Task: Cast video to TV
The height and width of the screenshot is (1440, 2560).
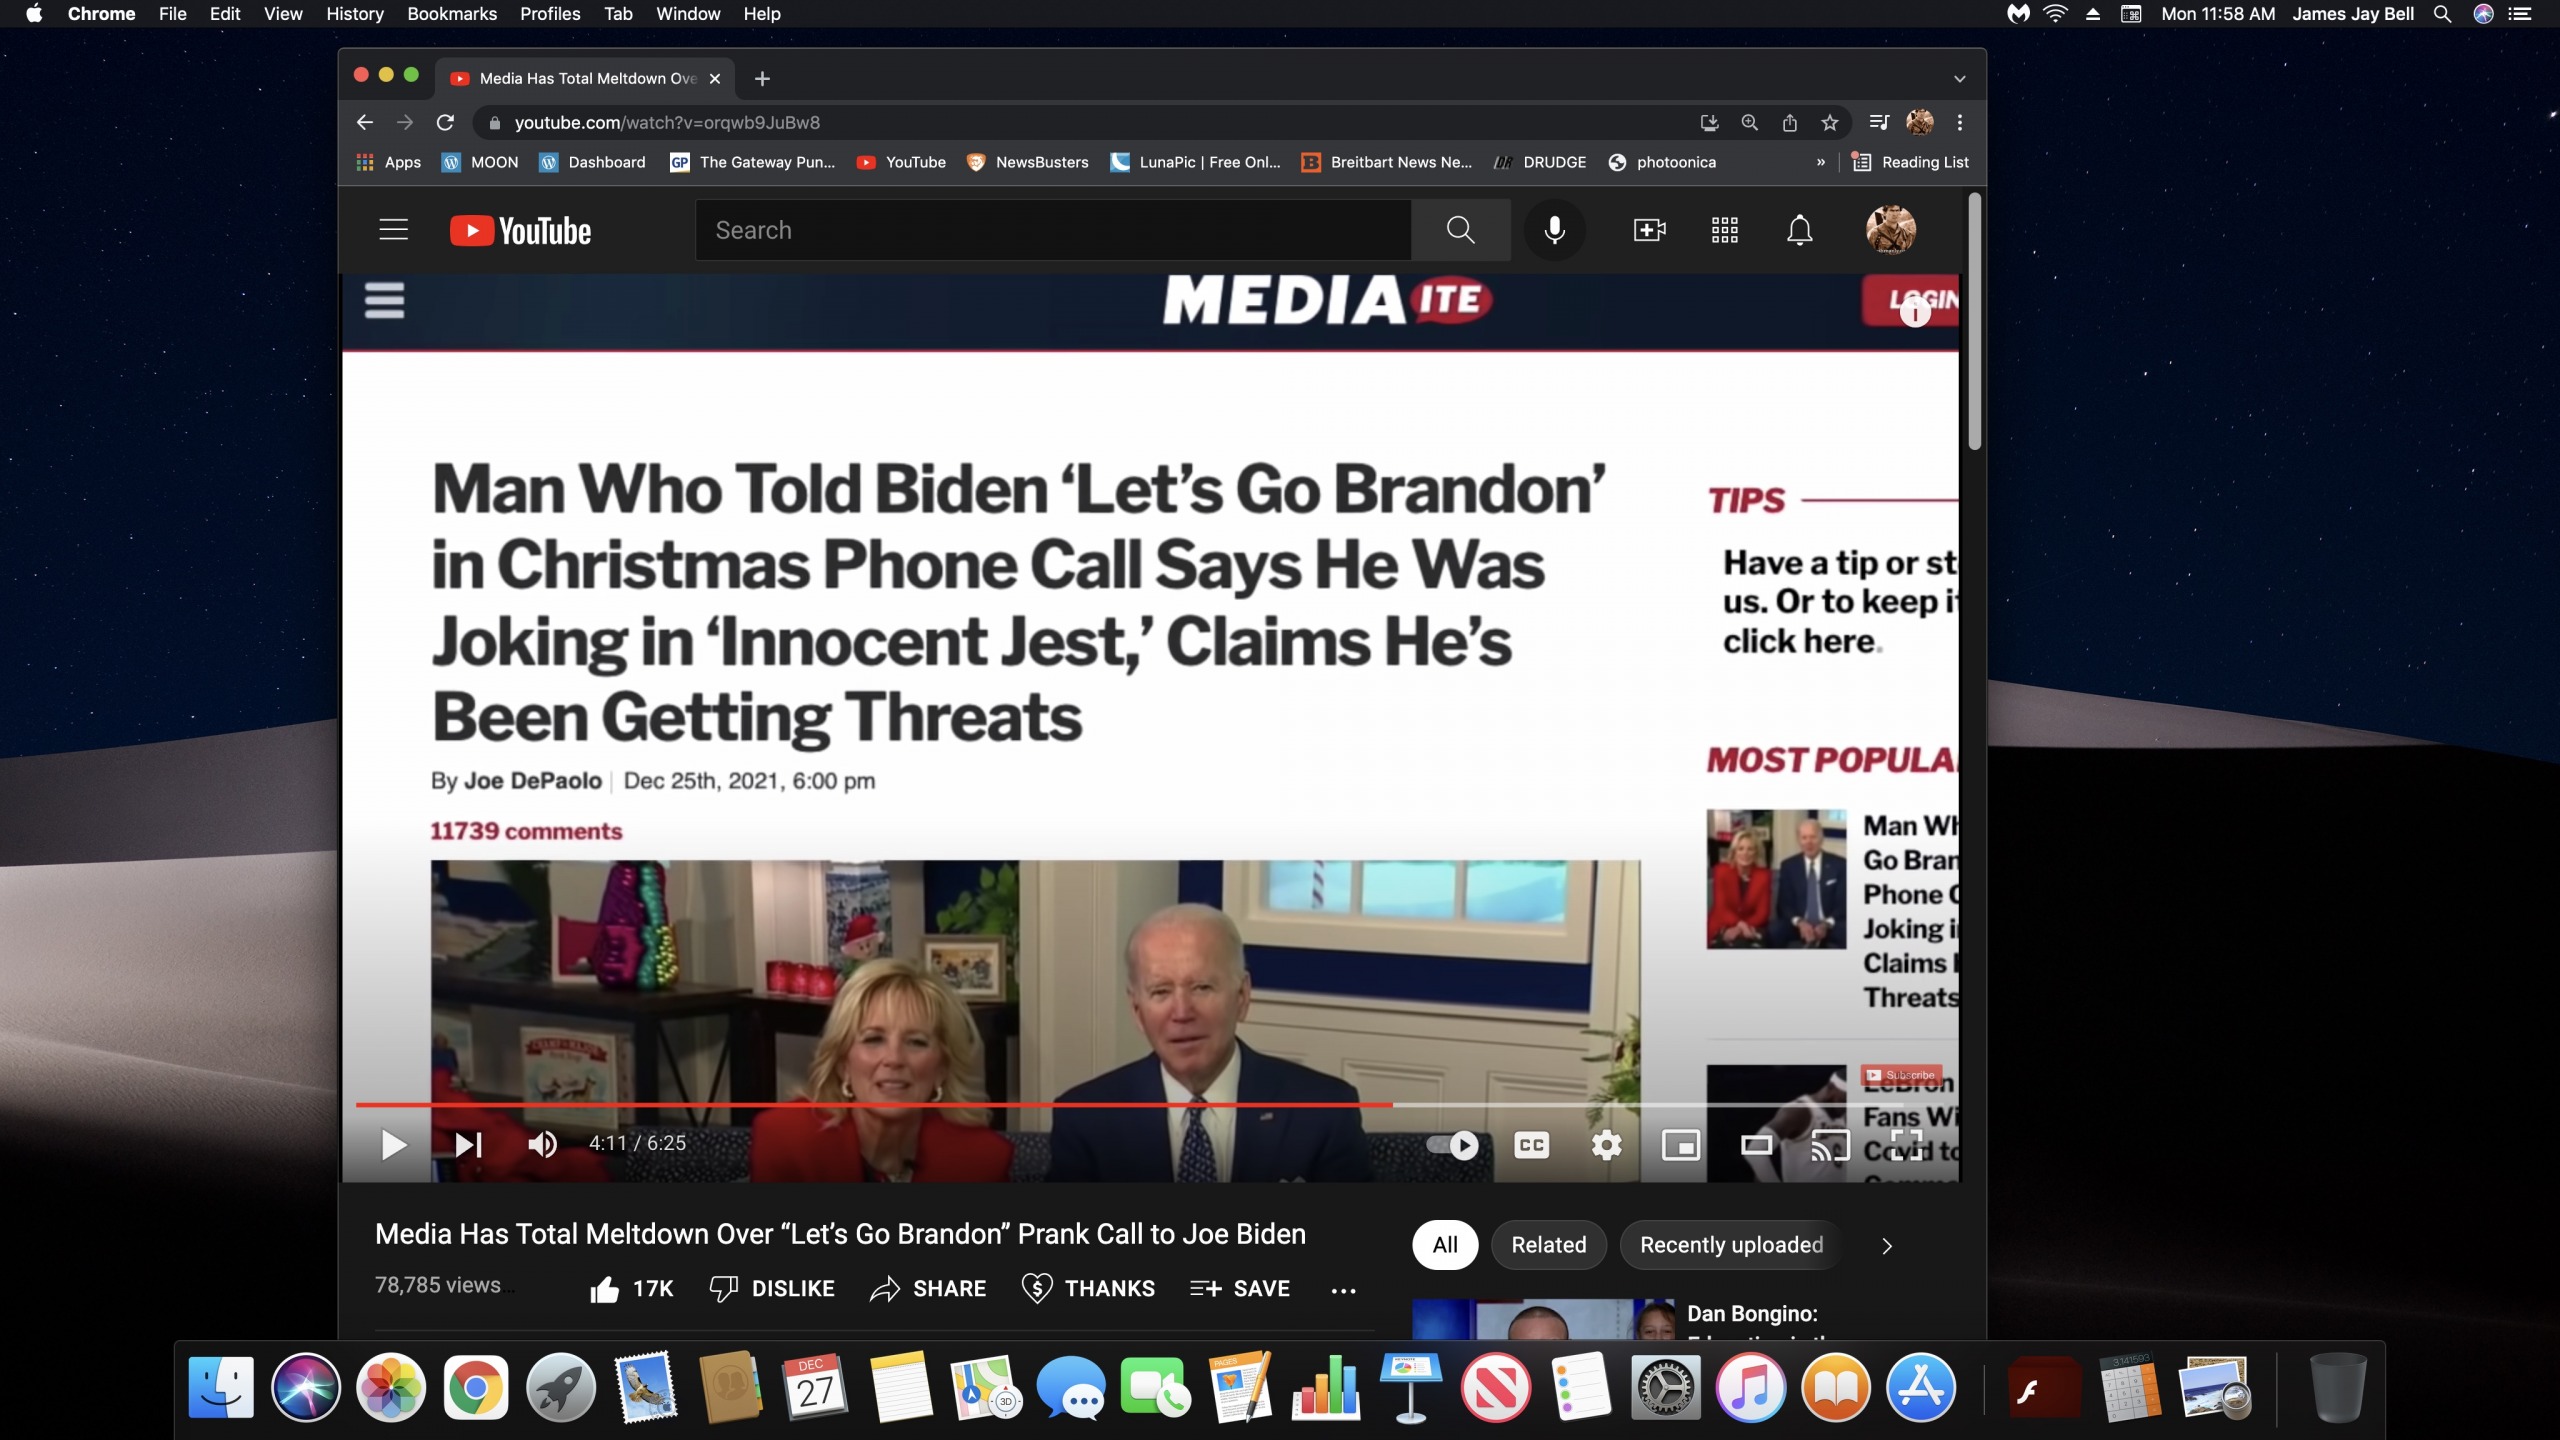Action: 1830,1145
